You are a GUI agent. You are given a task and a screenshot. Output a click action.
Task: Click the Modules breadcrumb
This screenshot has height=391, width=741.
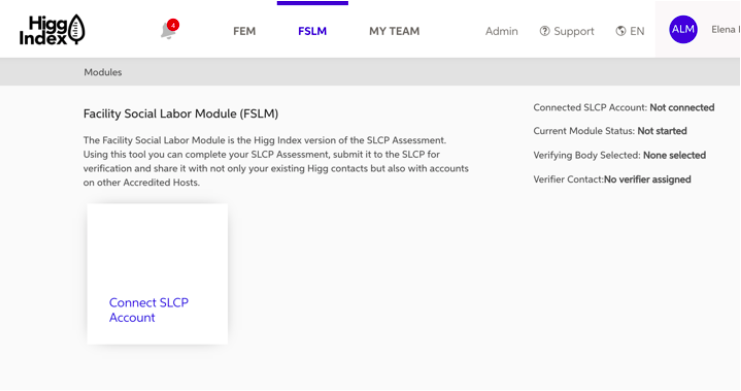103,72
